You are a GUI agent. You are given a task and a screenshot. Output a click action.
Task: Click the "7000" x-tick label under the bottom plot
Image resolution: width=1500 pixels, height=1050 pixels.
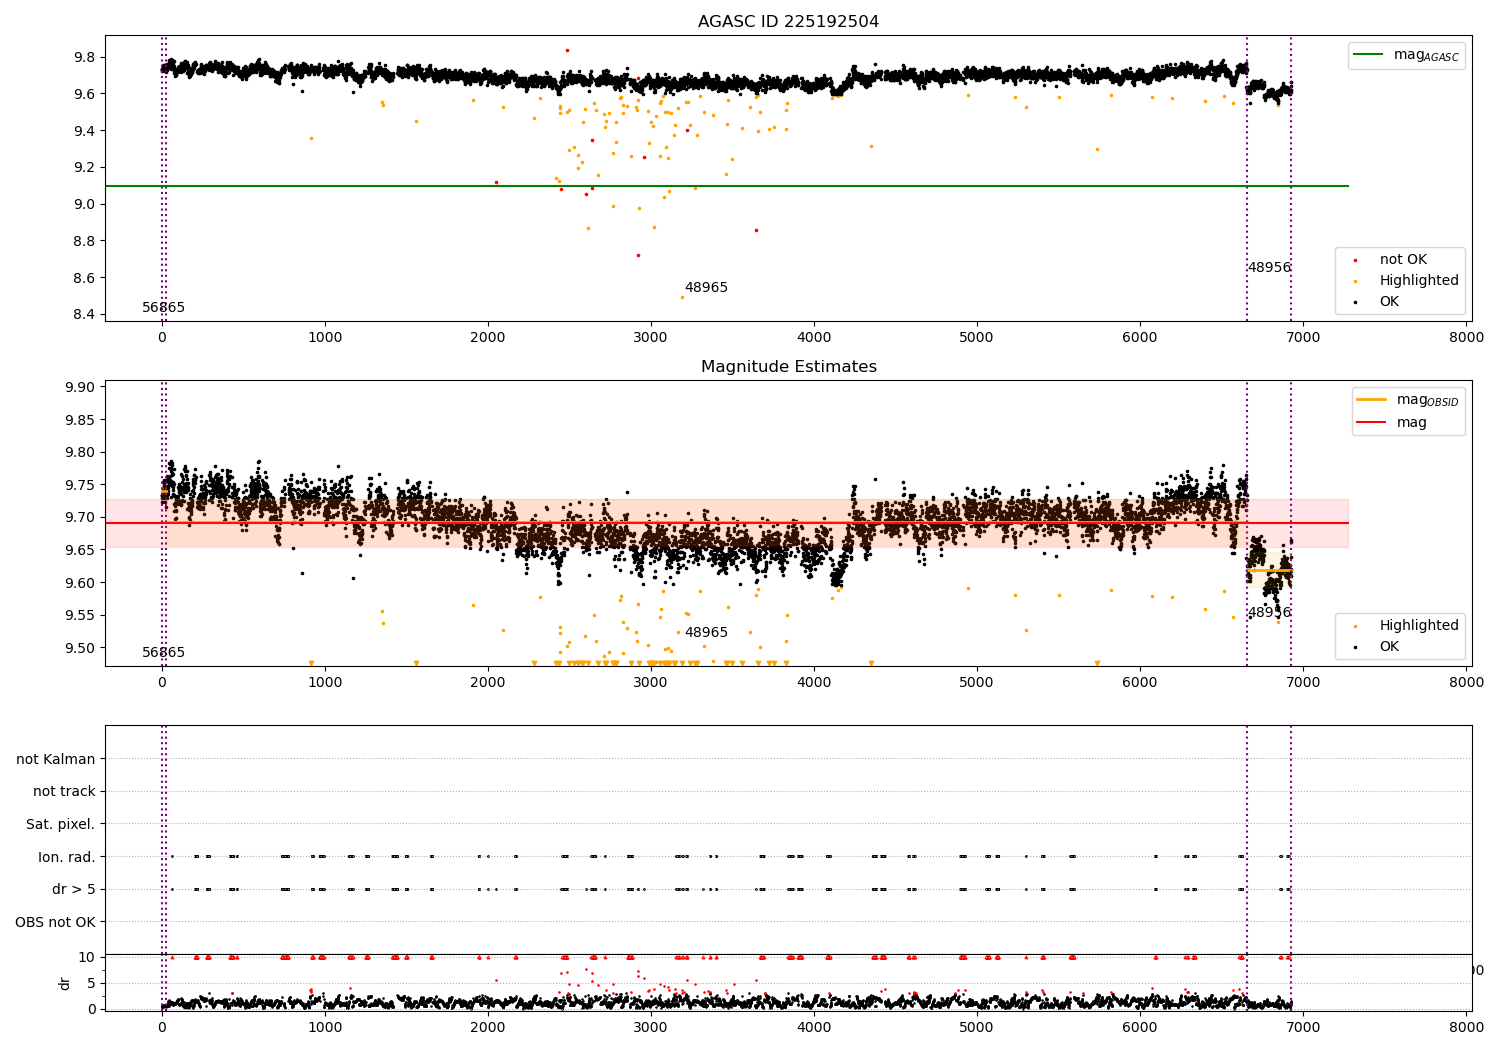coord(1303,1028)
